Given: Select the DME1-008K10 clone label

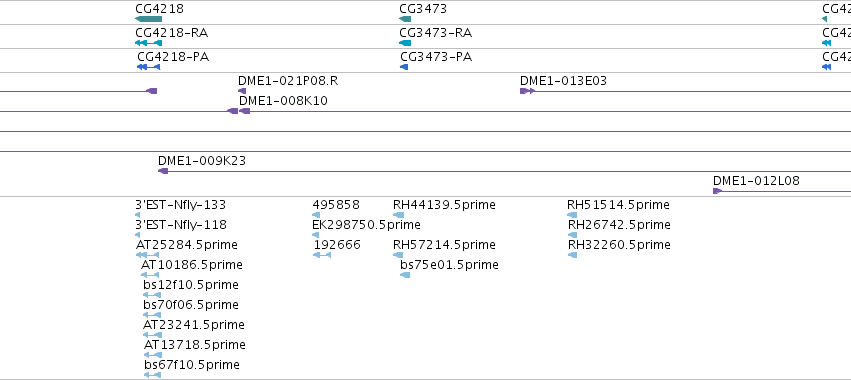Looking at the screenshot, I should click(x=283, y=101).
